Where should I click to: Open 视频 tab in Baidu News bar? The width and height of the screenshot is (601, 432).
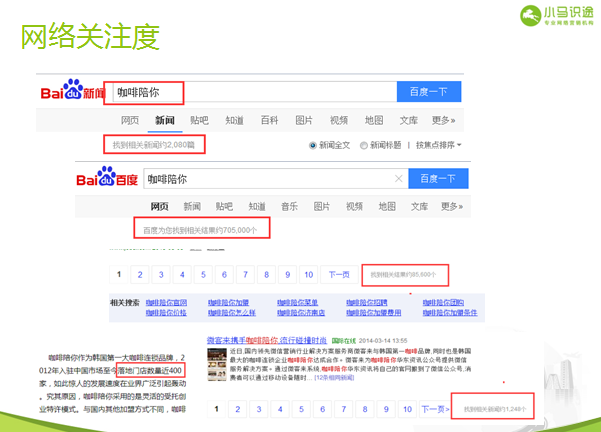tap(339, 120)
